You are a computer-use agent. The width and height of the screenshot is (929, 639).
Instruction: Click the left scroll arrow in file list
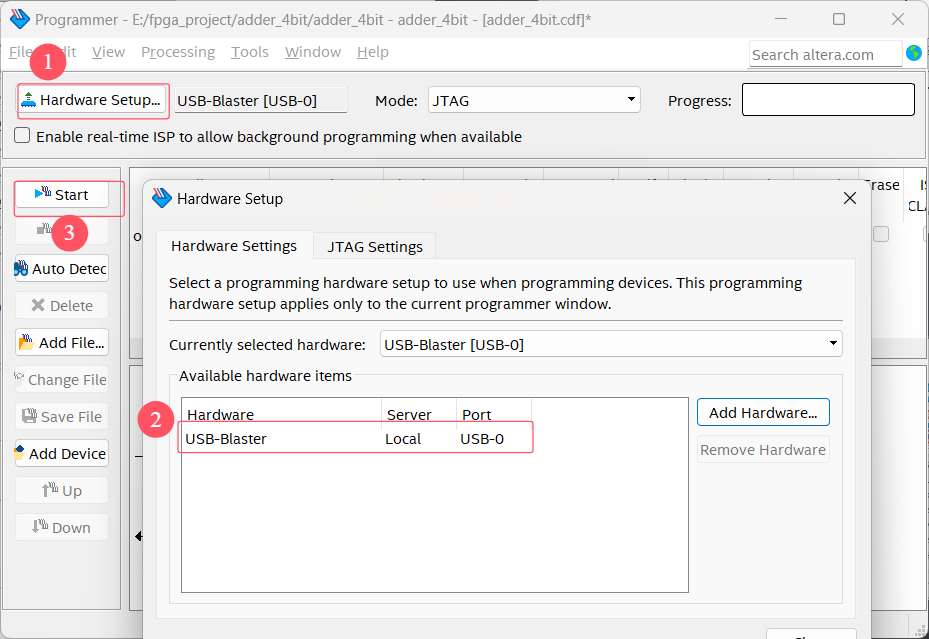[x=138, y=537]
